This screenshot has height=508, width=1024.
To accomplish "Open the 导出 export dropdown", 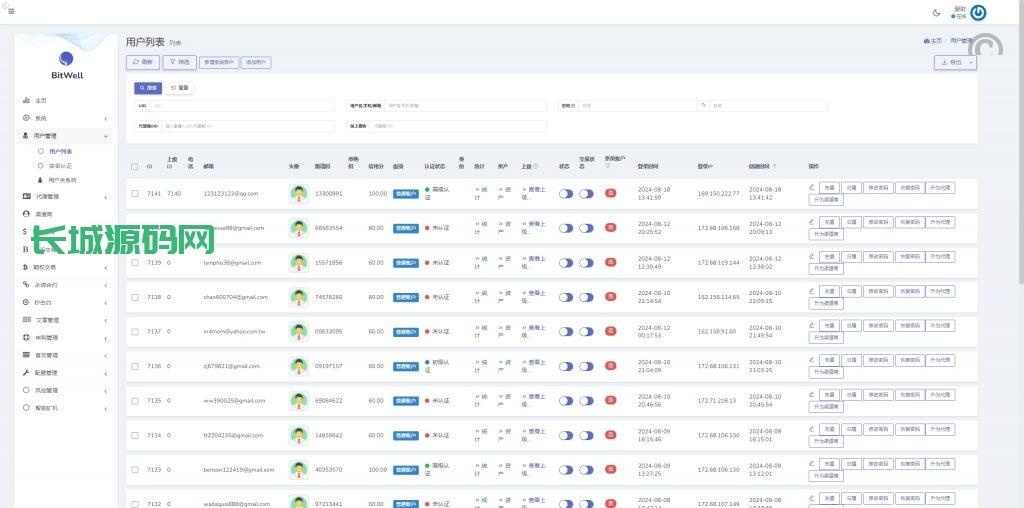I will pyautogui.click(x=955, y=62).
